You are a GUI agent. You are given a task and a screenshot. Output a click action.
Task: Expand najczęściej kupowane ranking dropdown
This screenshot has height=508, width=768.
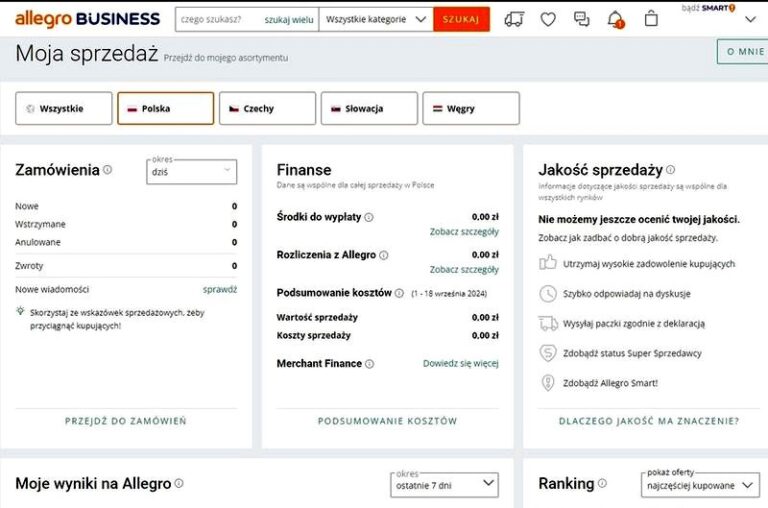[700, 484]
